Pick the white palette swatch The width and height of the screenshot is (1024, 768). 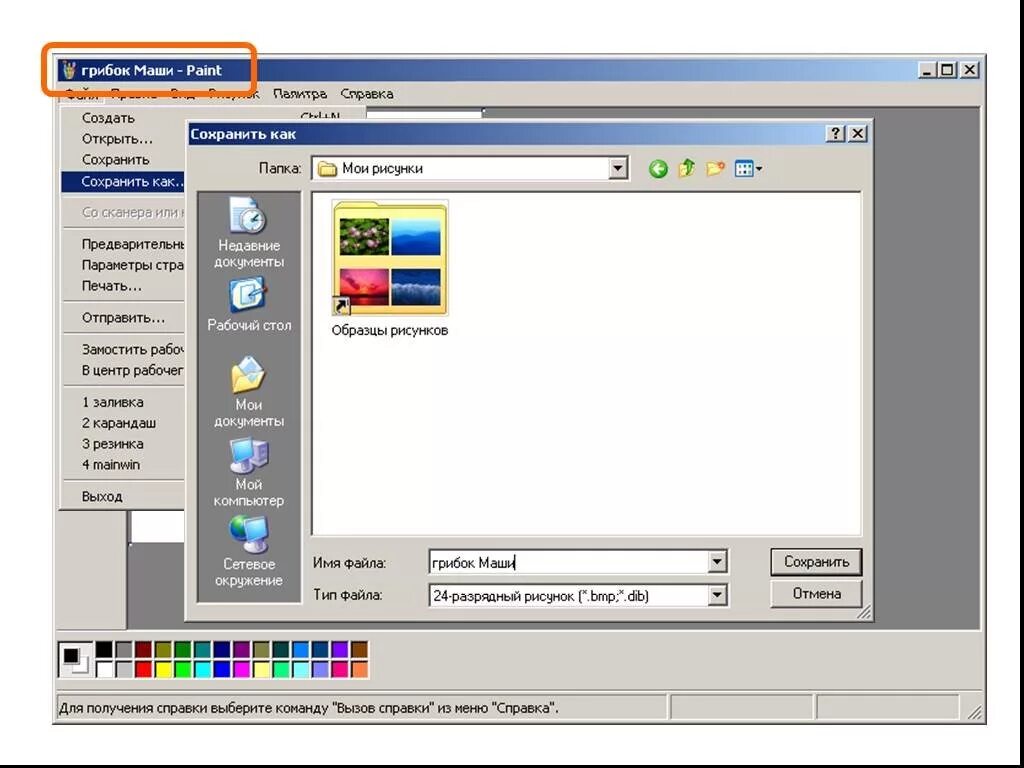click(104, 669)
